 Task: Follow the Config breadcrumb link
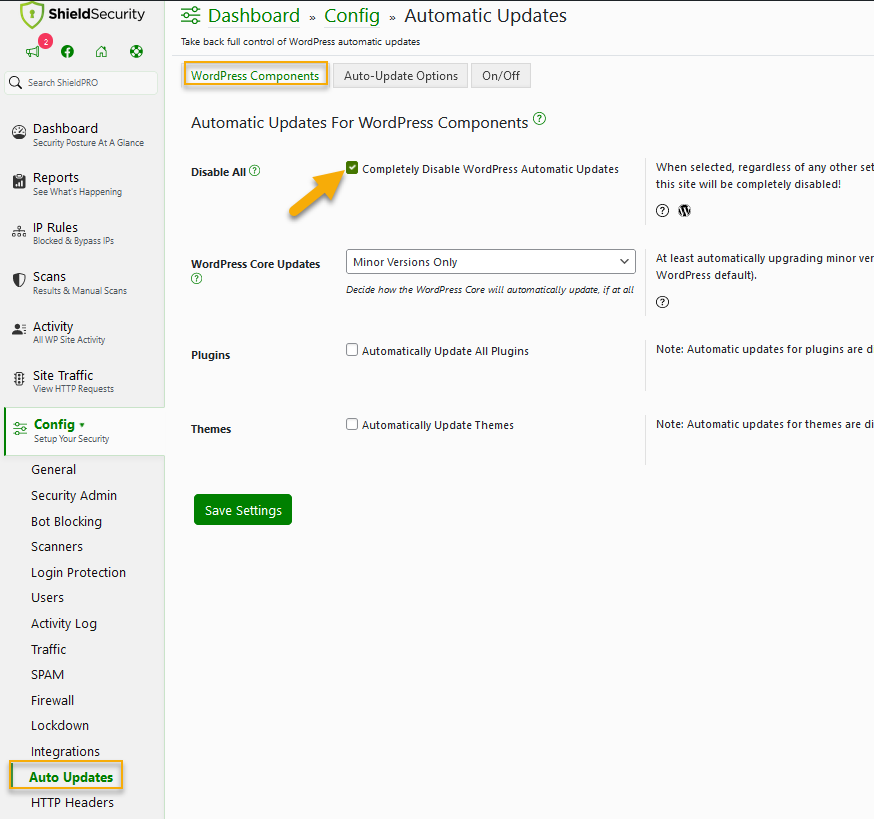coord(352,16)
